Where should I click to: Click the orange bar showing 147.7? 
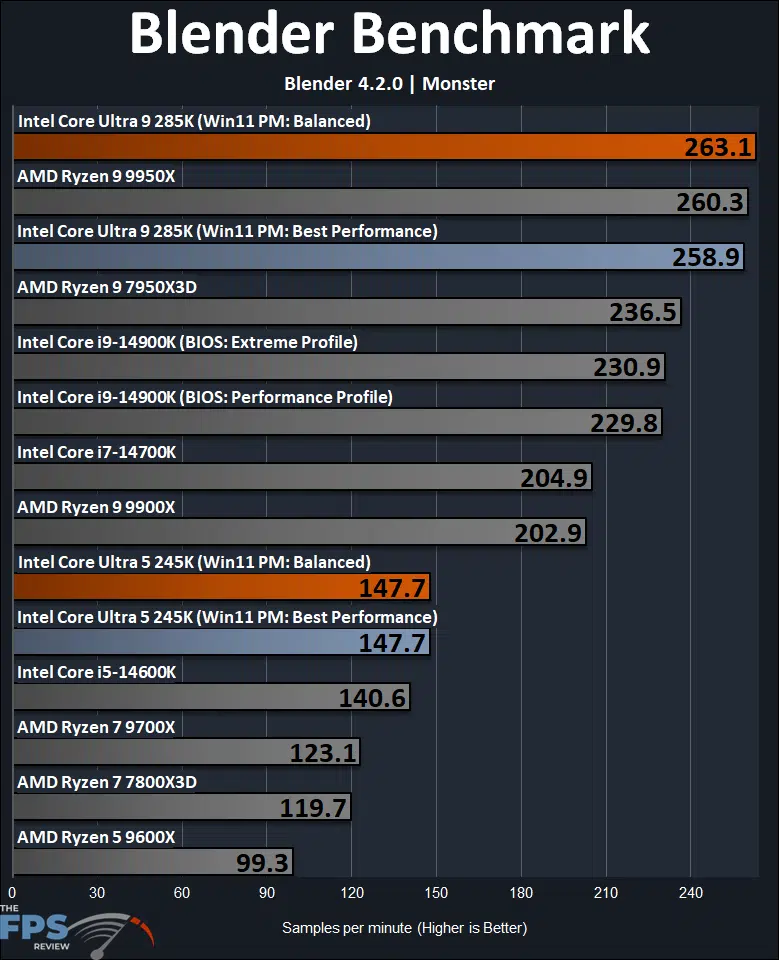(x=222, y=588)
